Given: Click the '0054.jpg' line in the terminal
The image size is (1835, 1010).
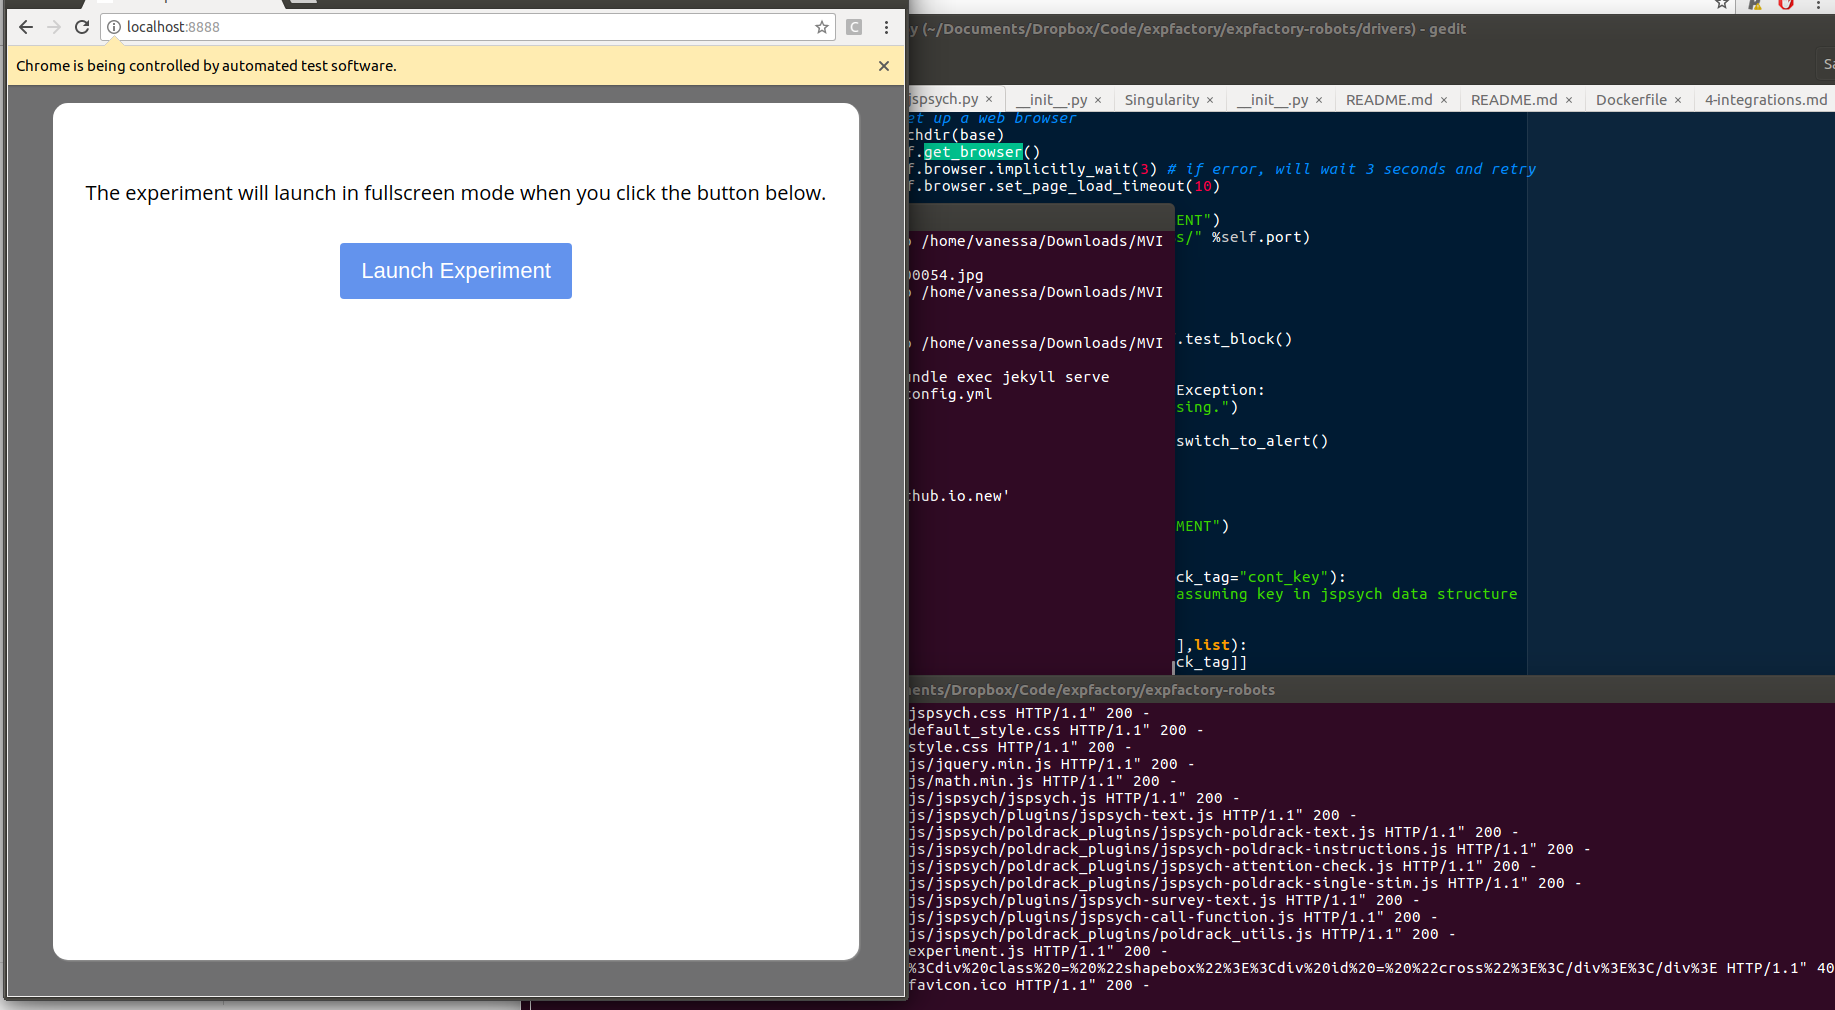Looking at the screenshot, I should coord(947,275).
